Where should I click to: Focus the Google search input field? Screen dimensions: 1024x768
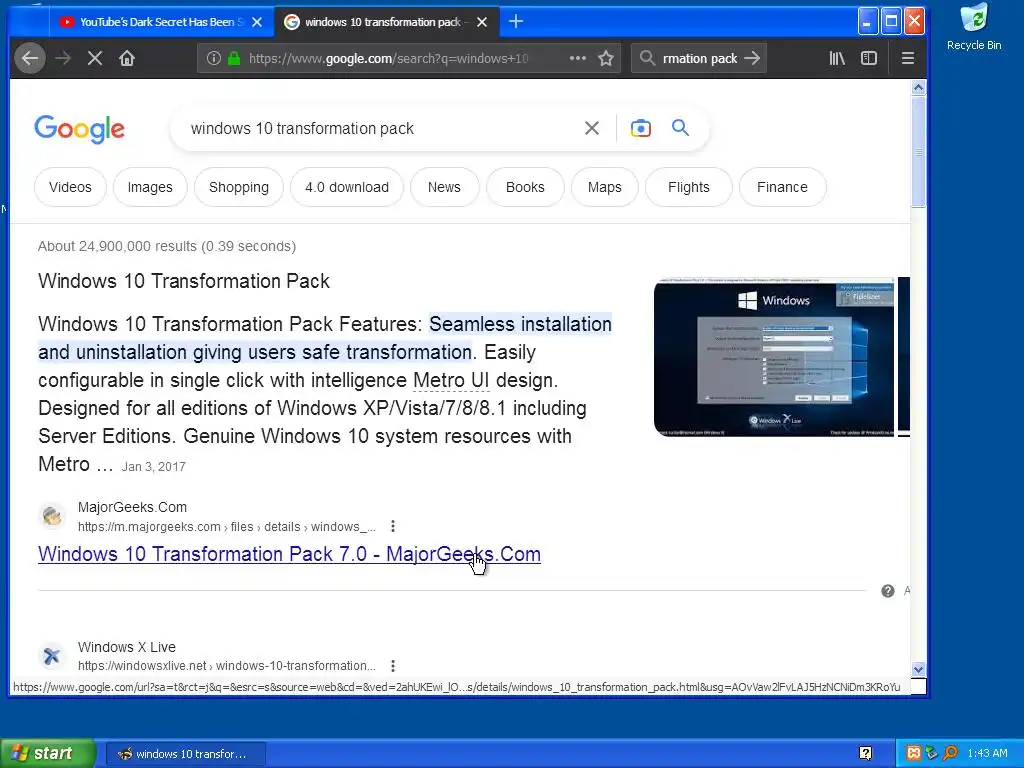point(379,129)
